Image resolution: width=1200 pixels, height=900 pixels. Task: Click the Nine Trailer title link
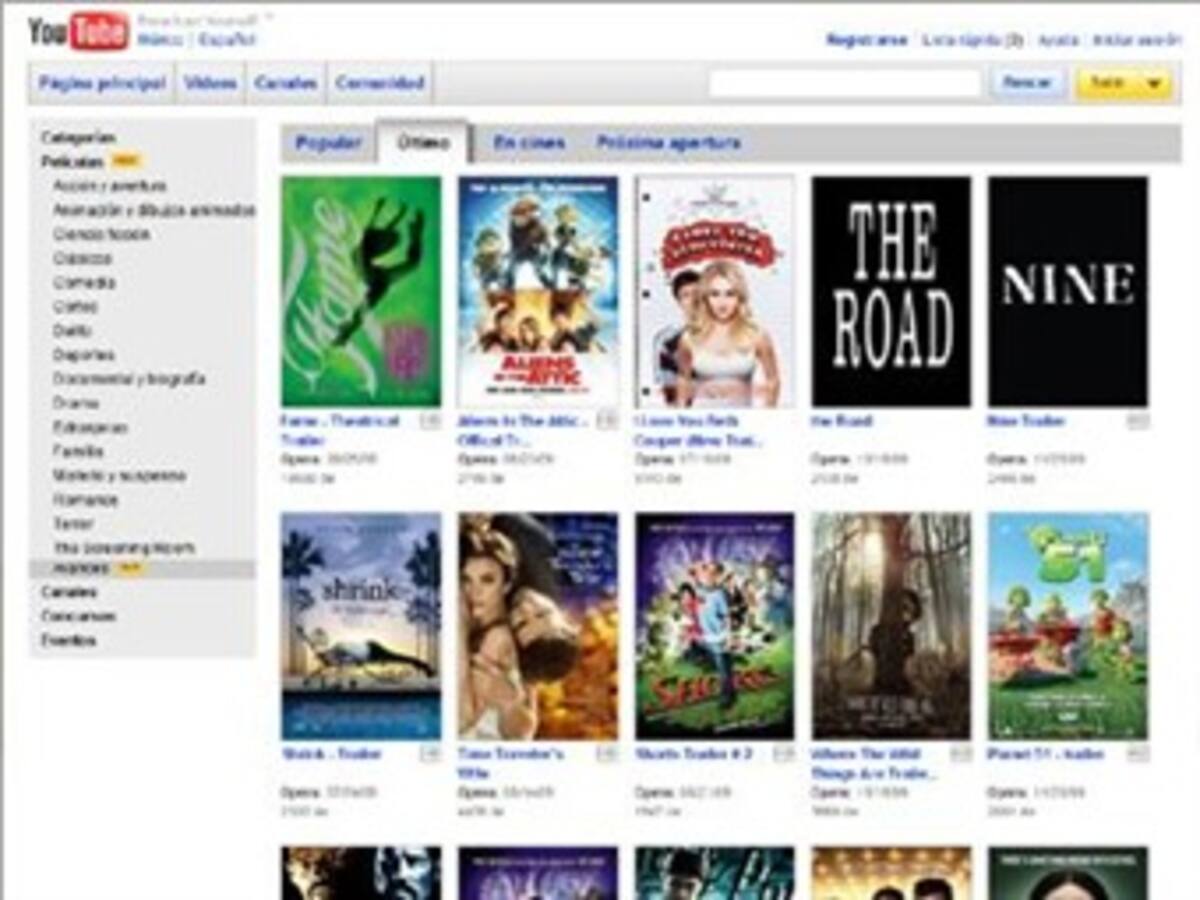click(1026, 421)
